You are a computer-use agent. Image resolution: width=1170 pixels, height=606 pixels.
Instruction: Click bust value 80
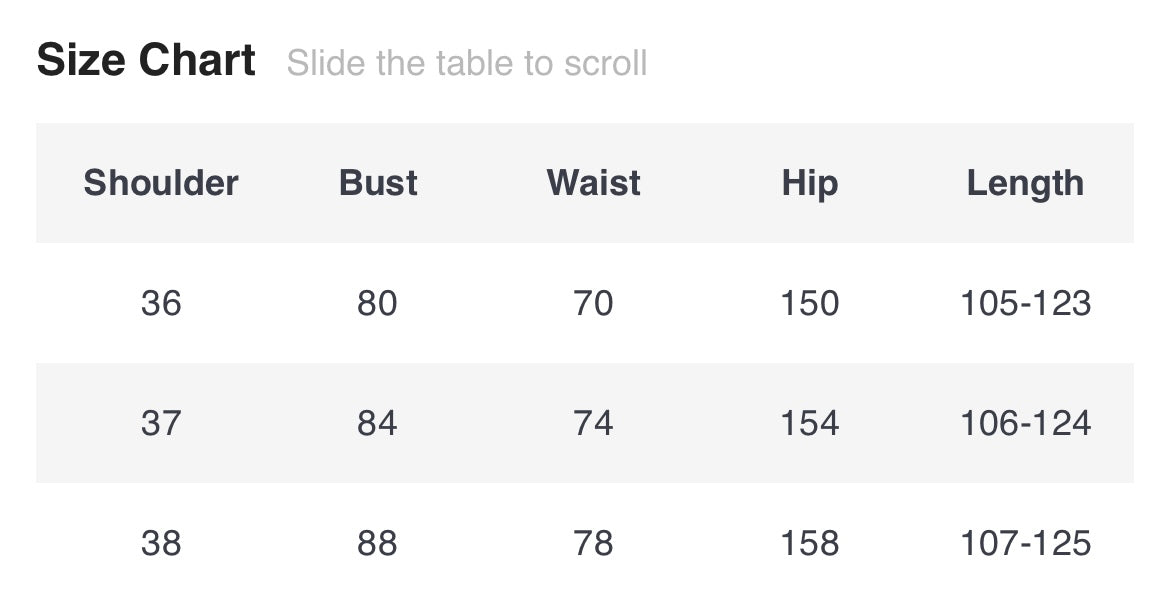click(377, 303)
